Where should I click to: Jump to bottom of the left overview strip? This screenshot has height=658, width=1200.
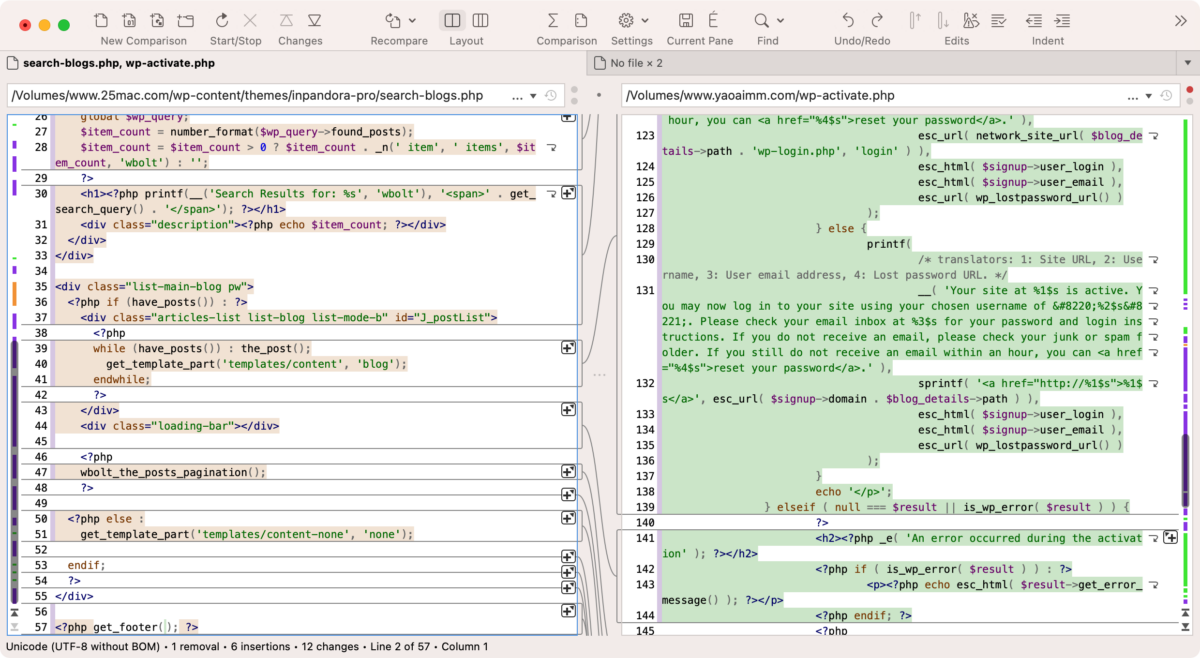tap(14, 626)
